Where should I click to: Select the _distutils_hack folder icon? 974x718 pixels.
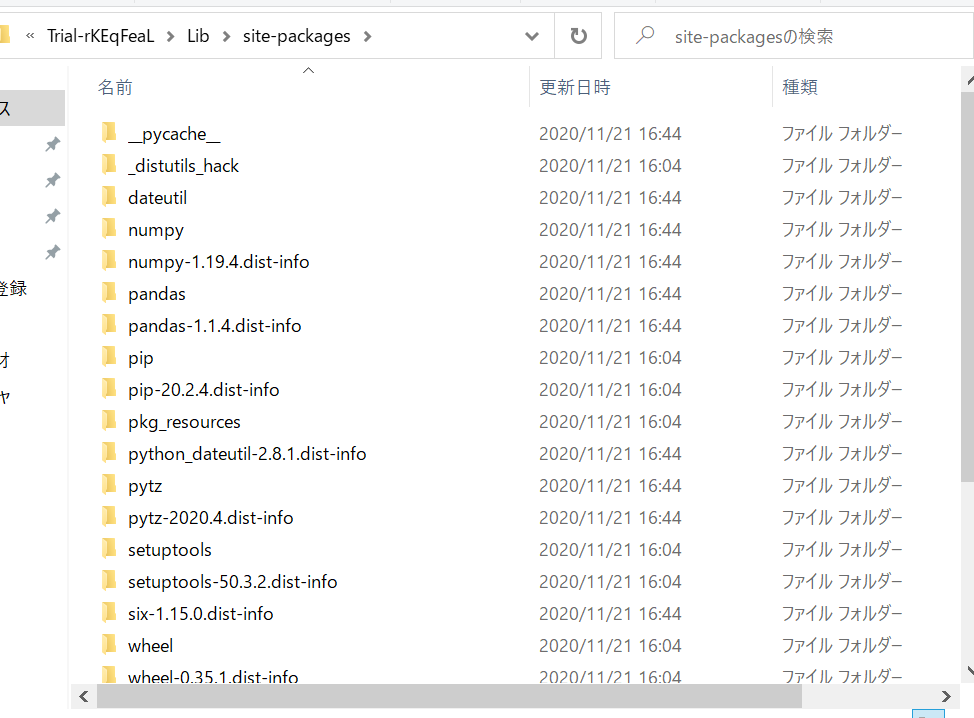109,165
